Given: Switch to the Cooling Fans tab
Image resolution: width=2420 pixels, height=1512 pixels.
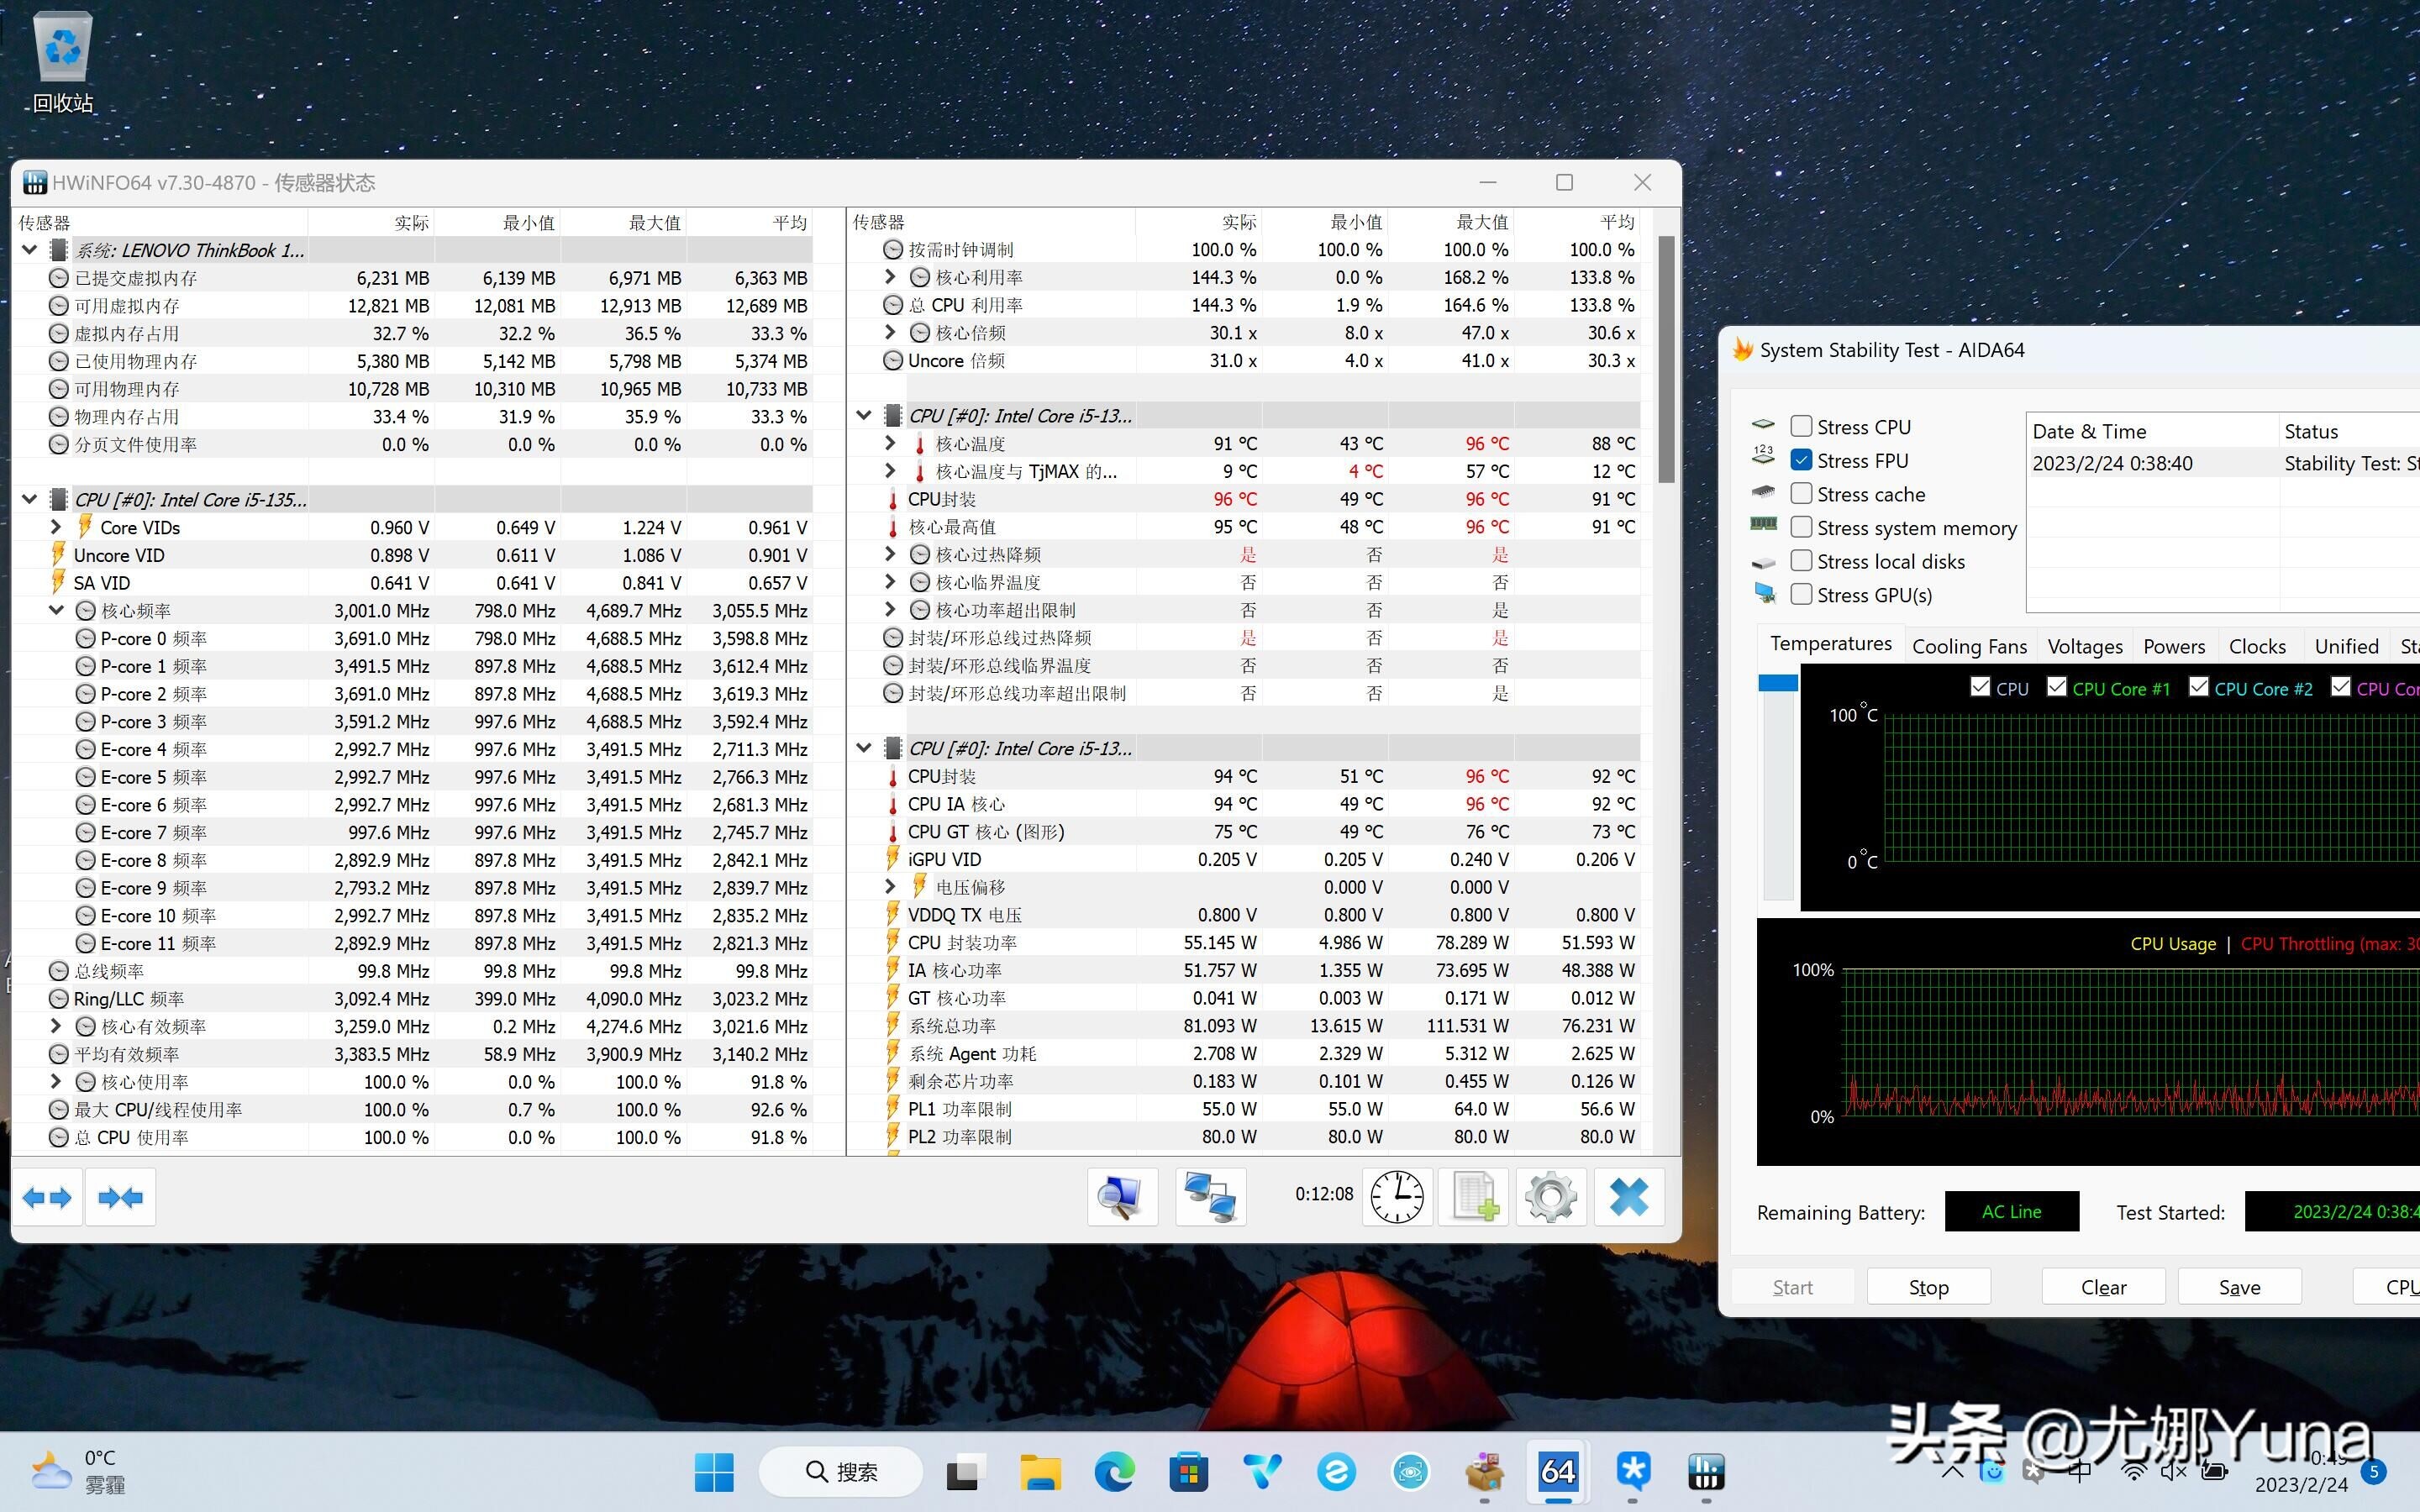Looking at the screenshot, I should tap(1969, 646).
